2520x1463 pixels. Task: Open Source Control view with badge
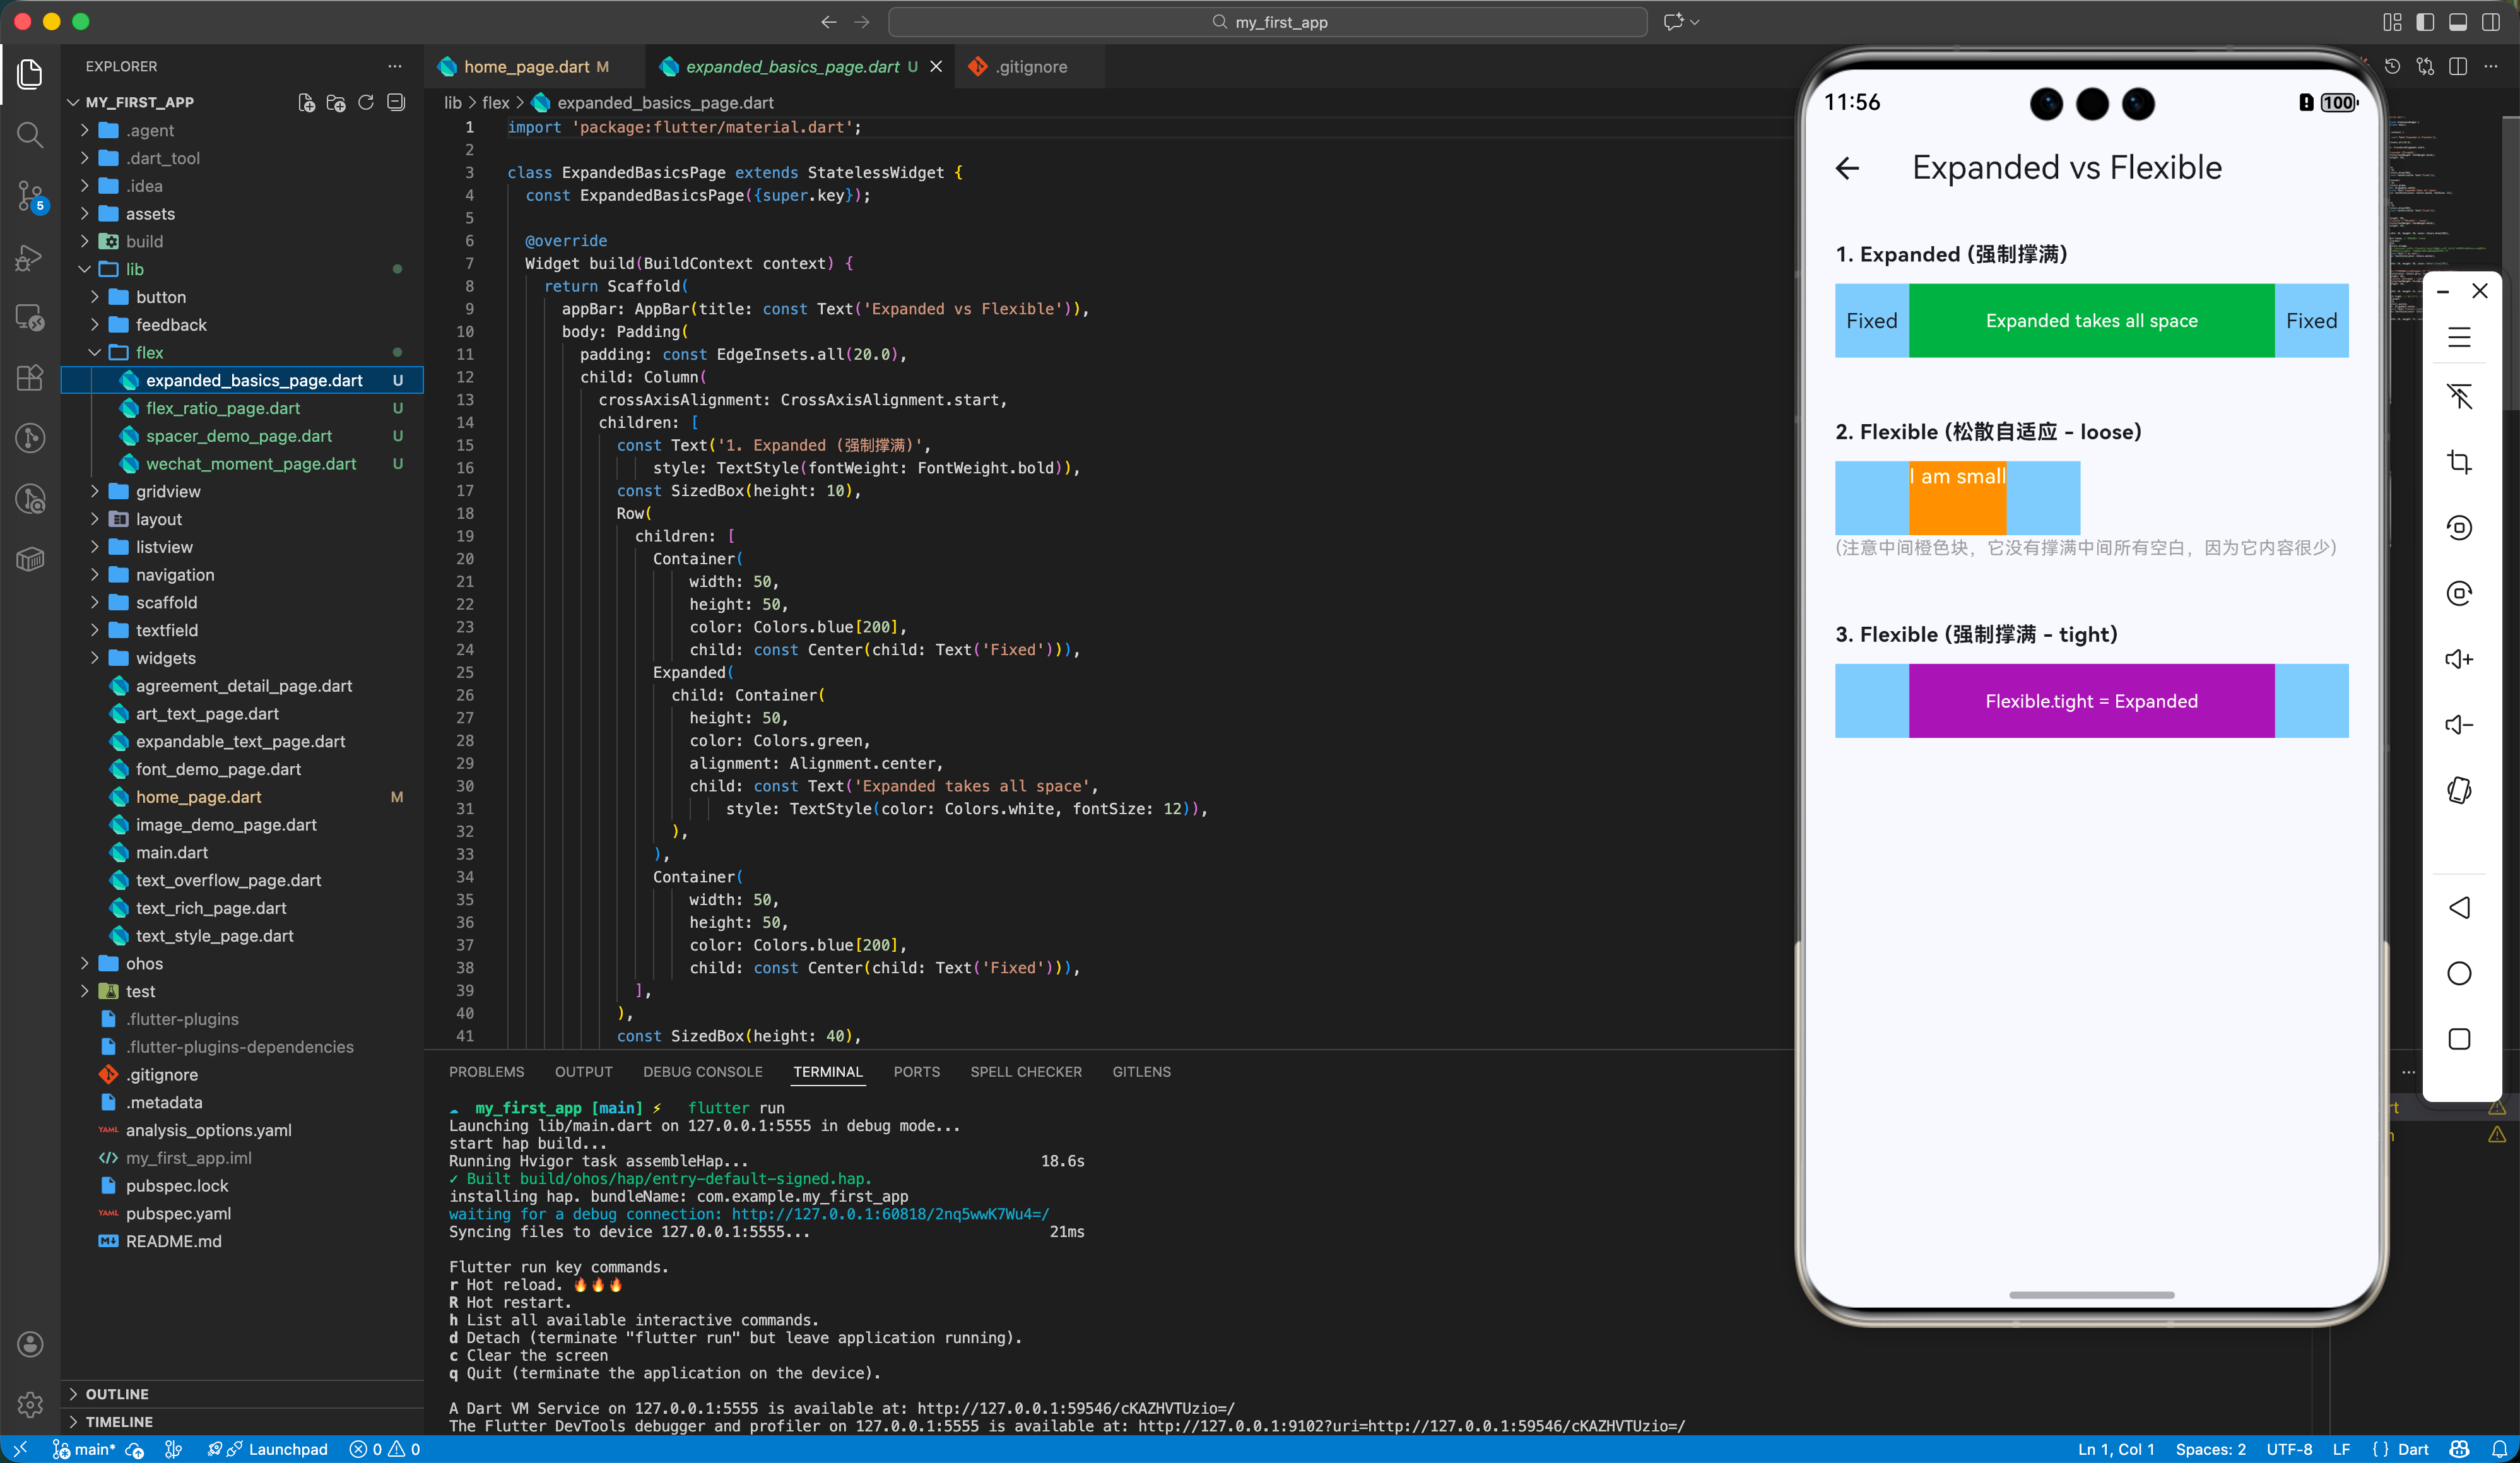(x=30, y=196)
